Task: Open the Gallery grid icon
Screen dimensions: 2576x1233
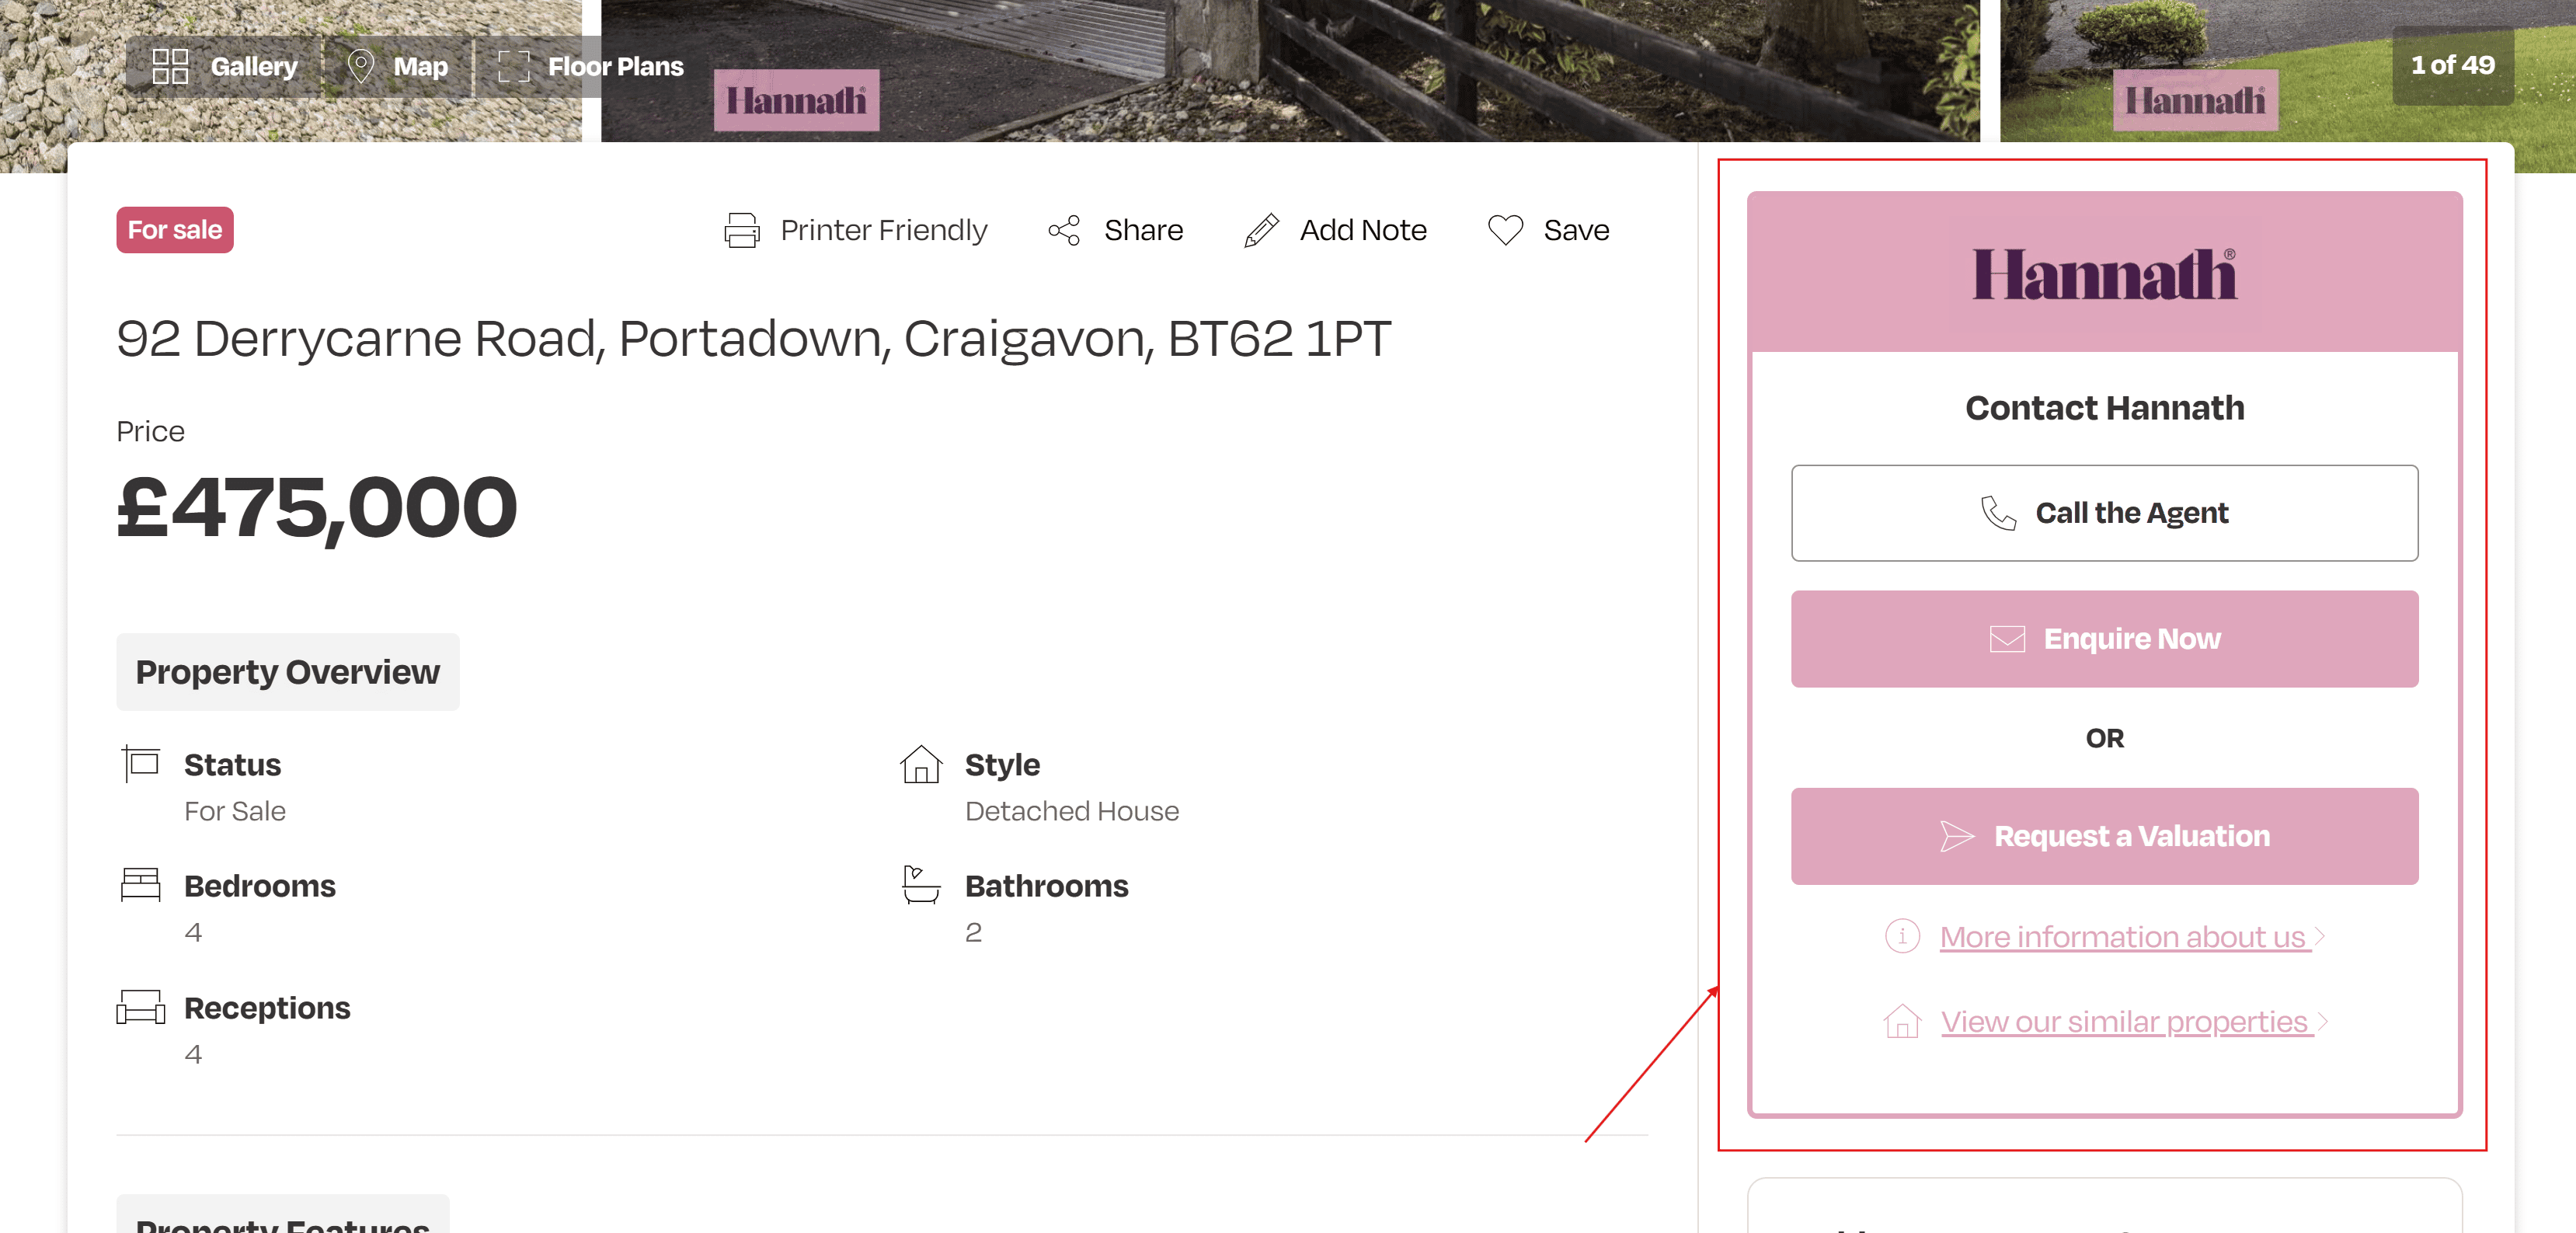Action: pyautogui.click(x=170, y=66)
